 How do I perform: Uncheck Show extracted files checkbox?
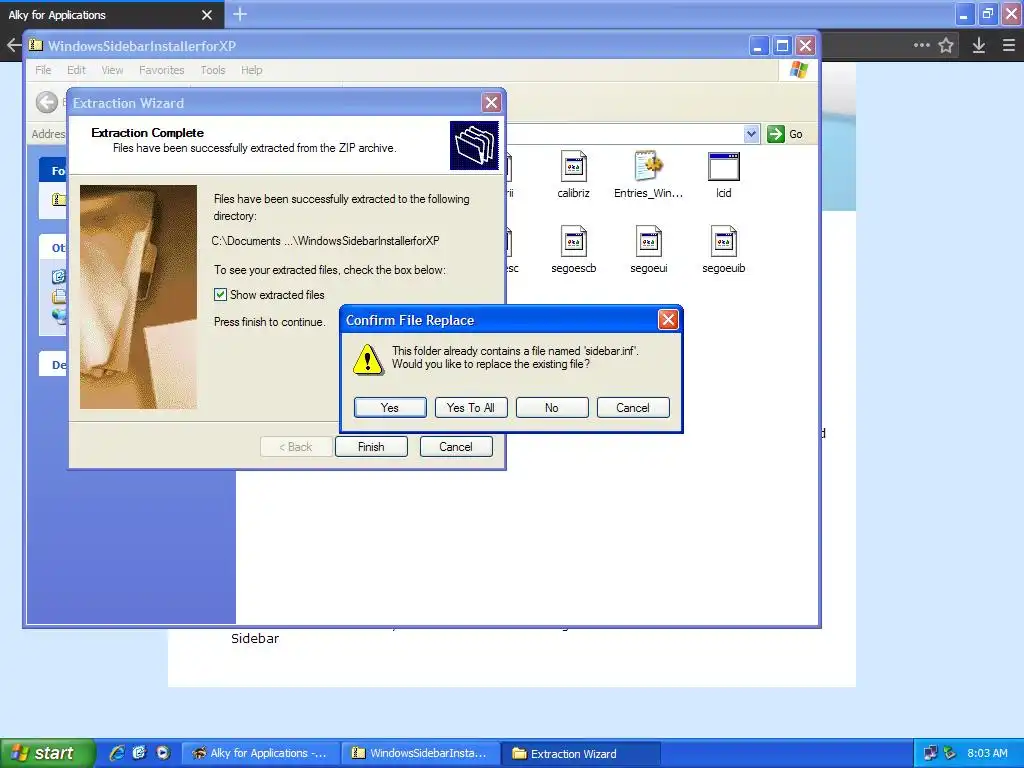(220, 295)
